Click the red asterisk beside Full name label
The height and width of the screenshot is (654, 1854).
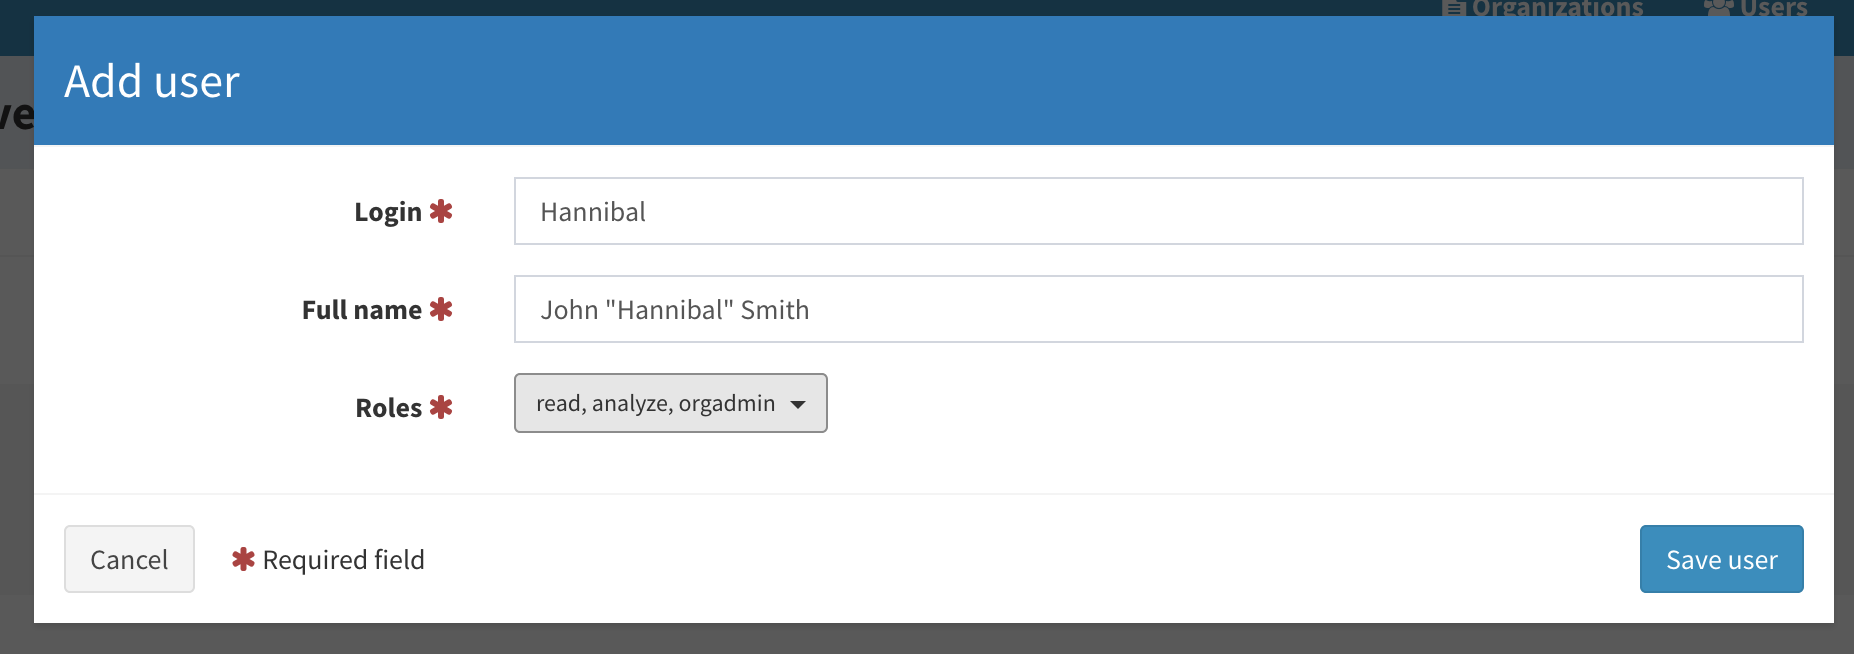441,309
